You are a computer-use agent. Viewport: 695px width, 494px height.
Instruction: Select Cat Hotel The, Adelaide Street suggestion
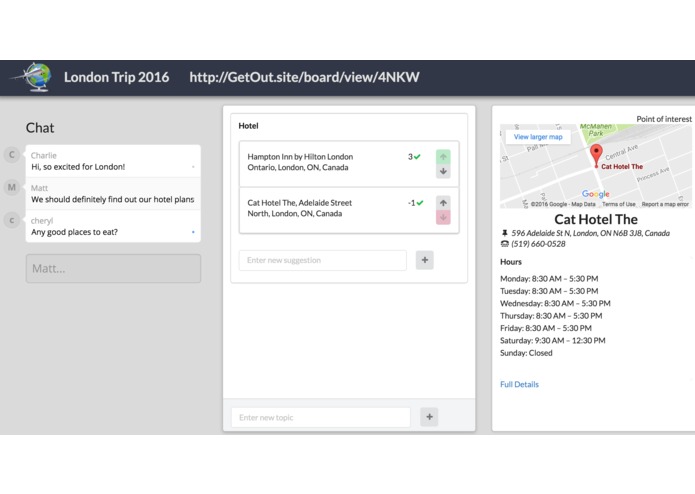349,210
